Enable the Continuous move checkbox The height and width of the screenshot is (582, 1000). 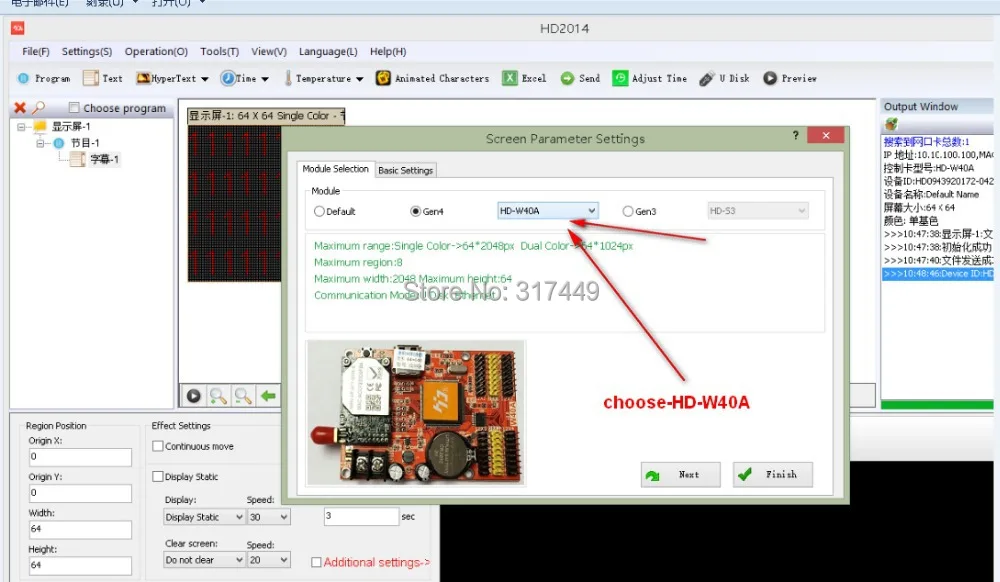pyautogui.click(x=158, y=446)
